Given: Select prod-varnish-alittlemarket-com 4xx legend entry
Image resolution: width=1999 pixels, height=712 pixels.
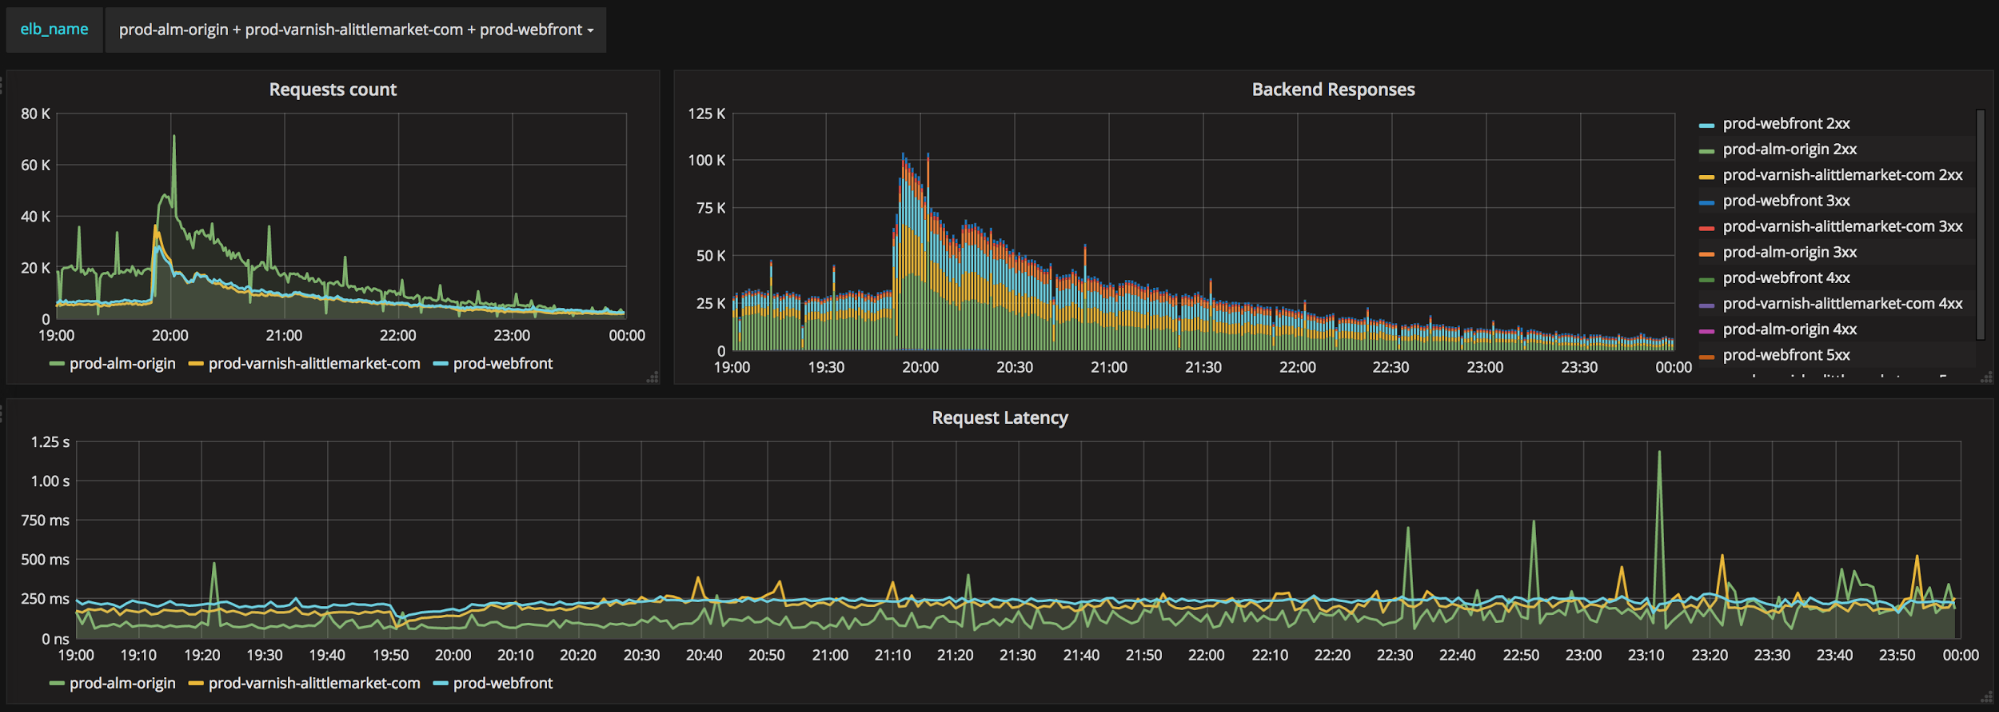Looking at the screenshot, I should point(1842,303).
